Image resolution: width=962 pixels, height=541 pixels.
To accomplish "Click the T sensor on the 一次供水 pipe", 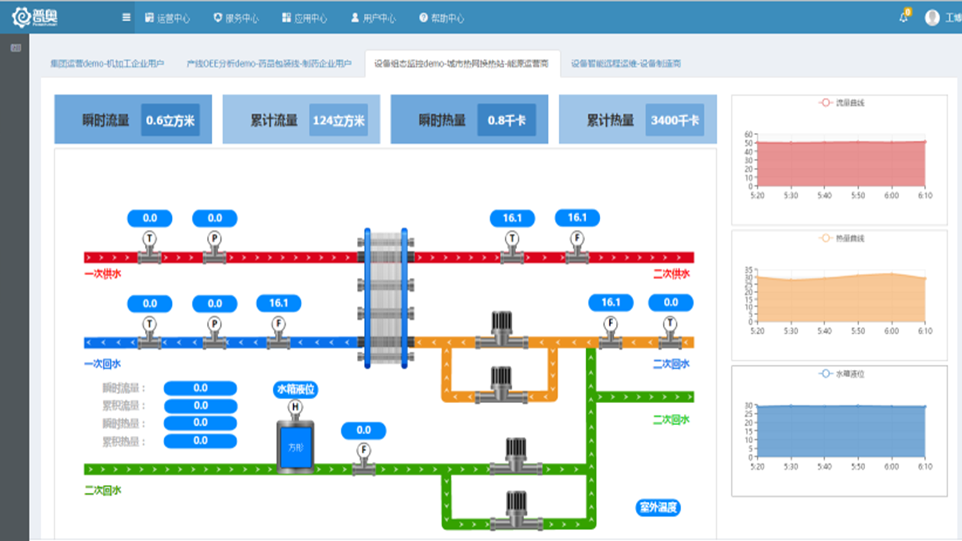I will [150, 247].
